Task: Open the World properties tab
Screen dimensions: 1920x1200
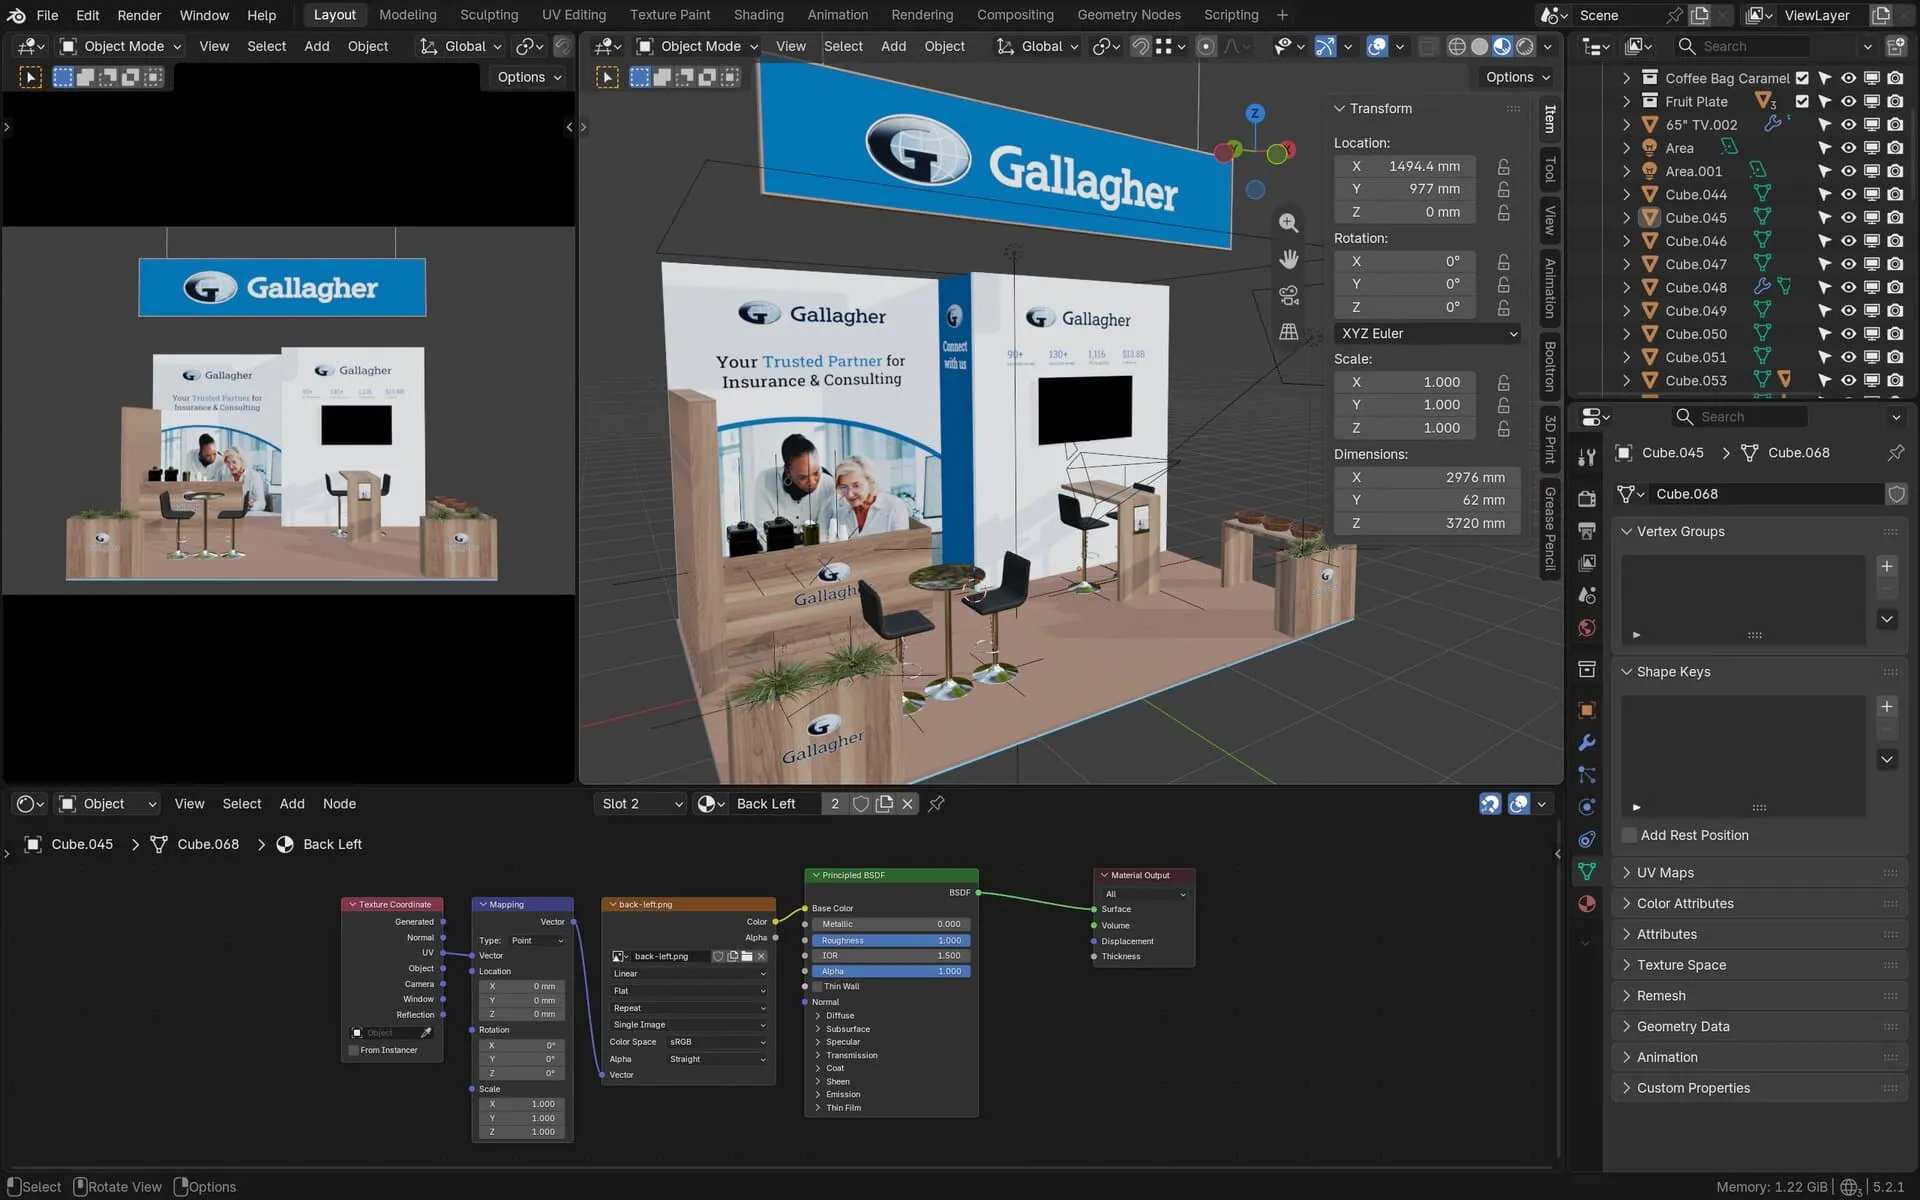Action: point(1586,628)
